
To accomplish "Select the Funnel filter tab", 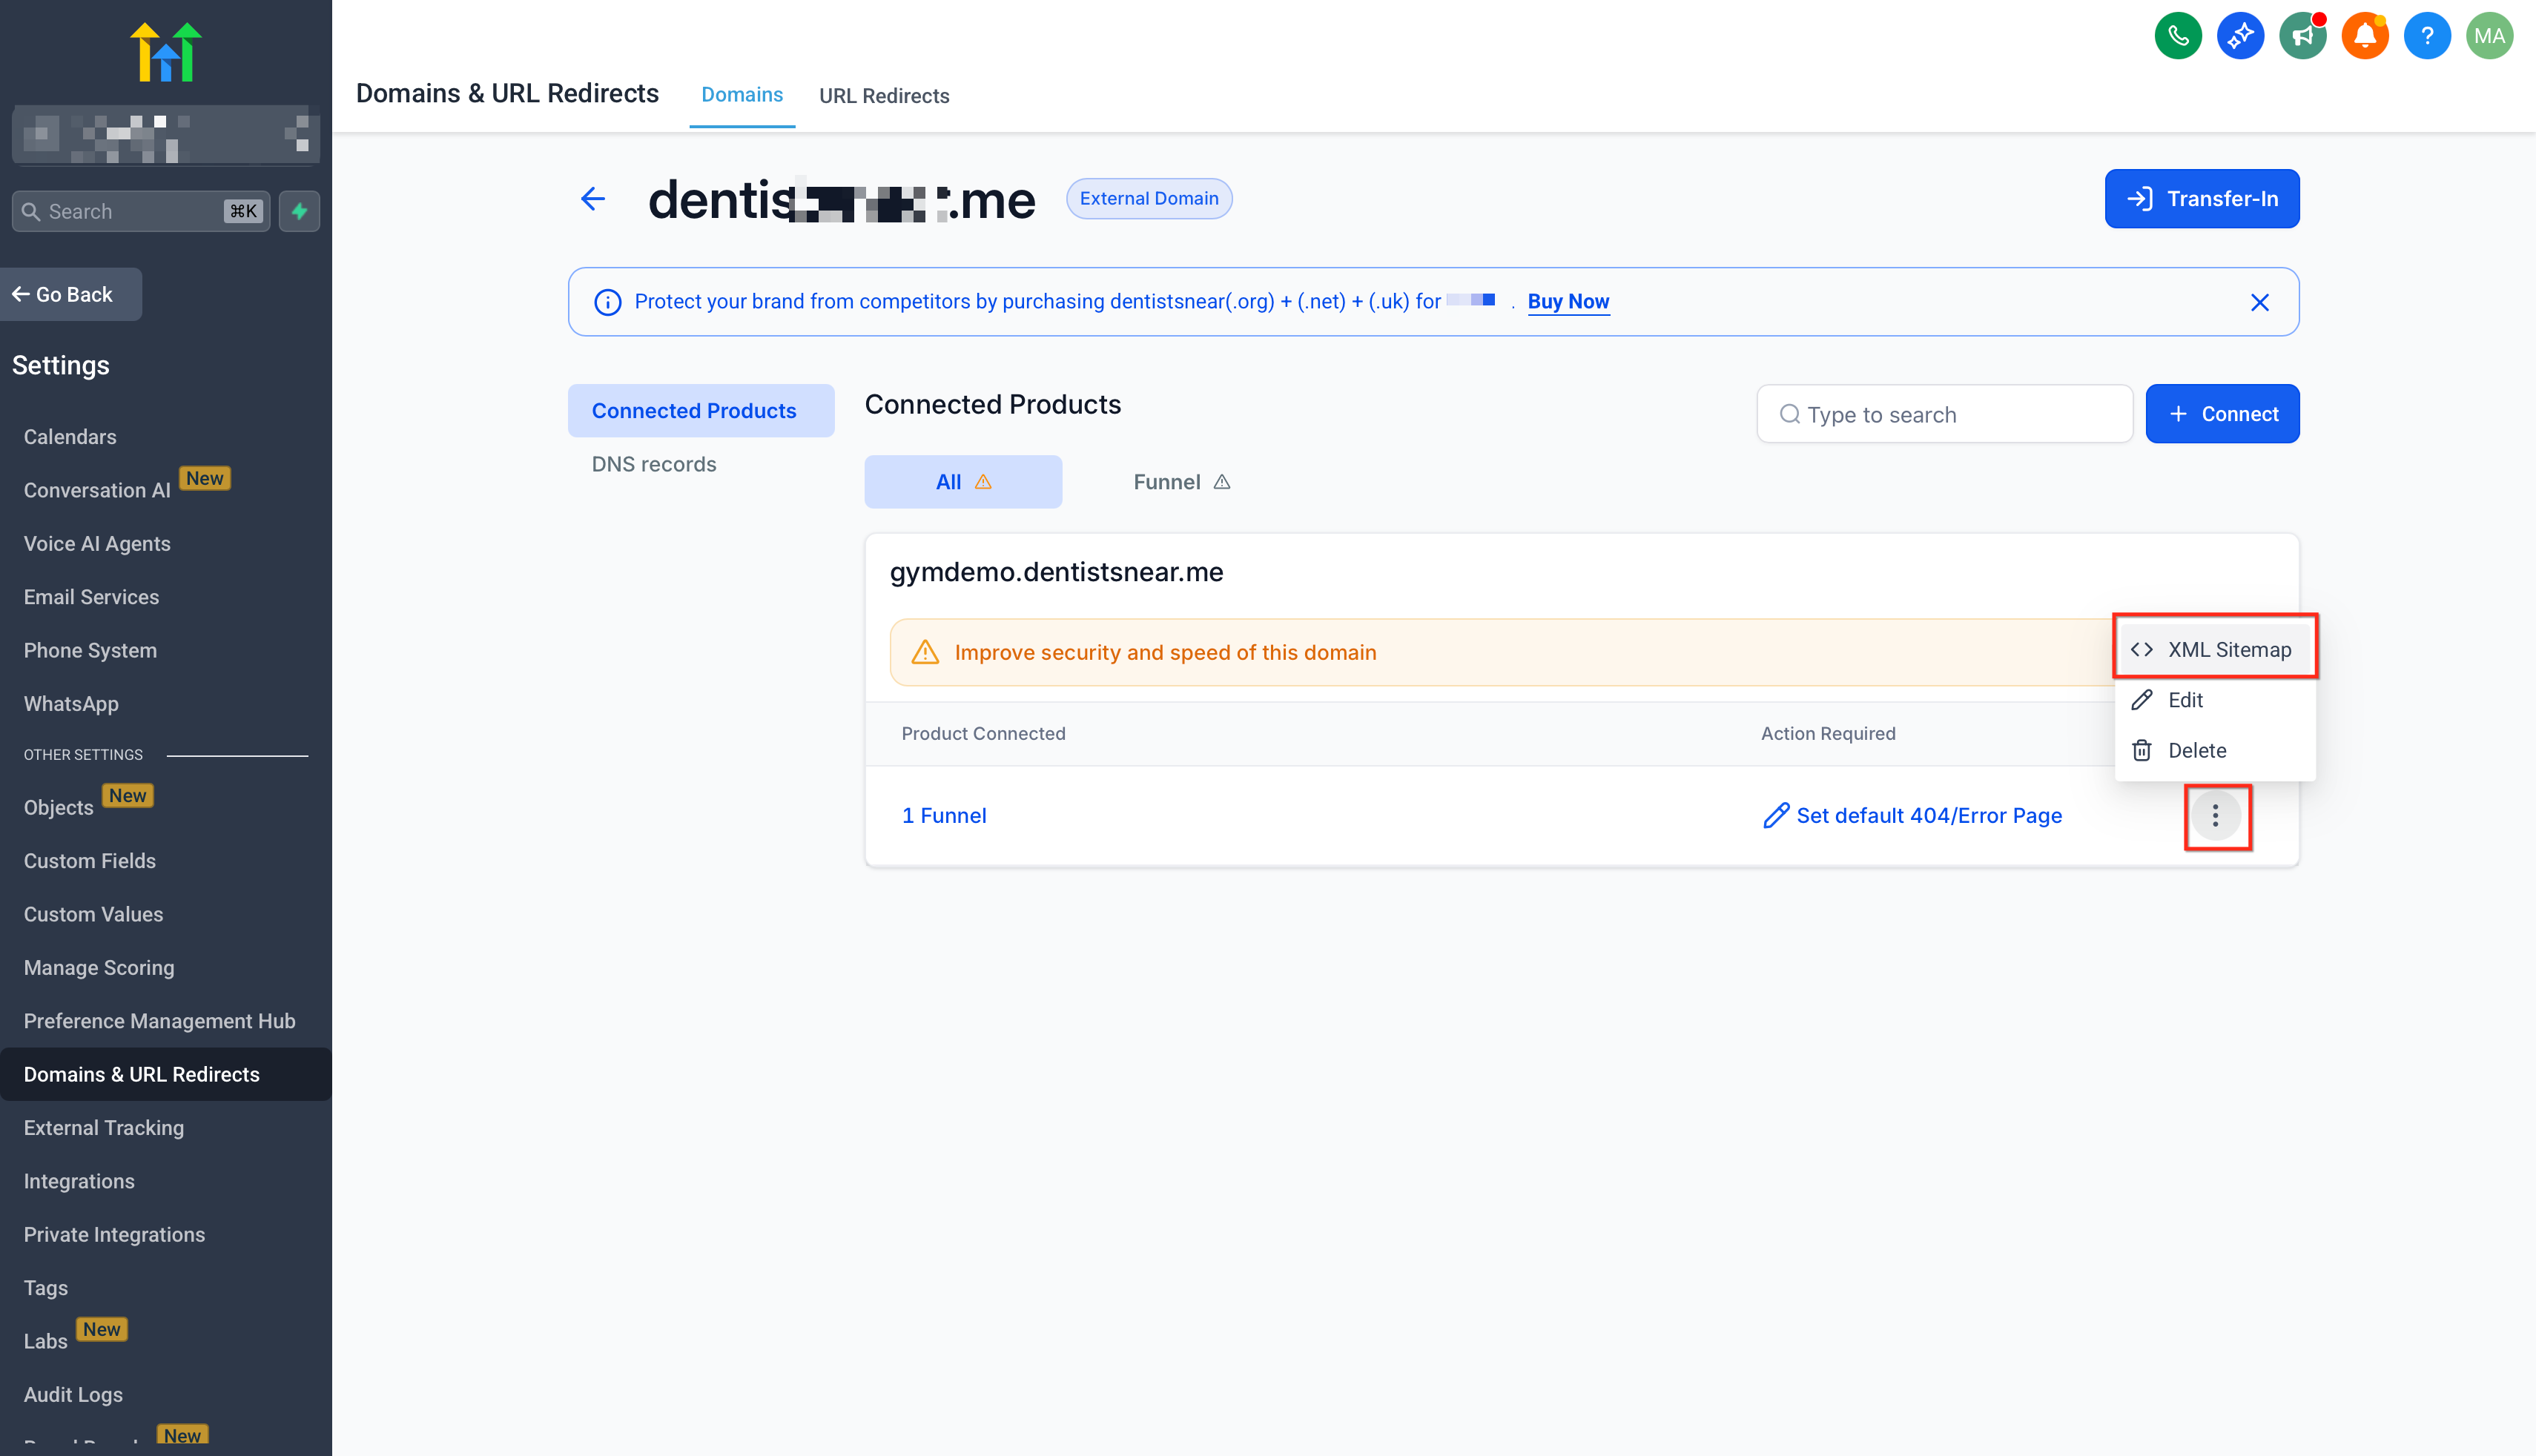I will coord(1180,482).
